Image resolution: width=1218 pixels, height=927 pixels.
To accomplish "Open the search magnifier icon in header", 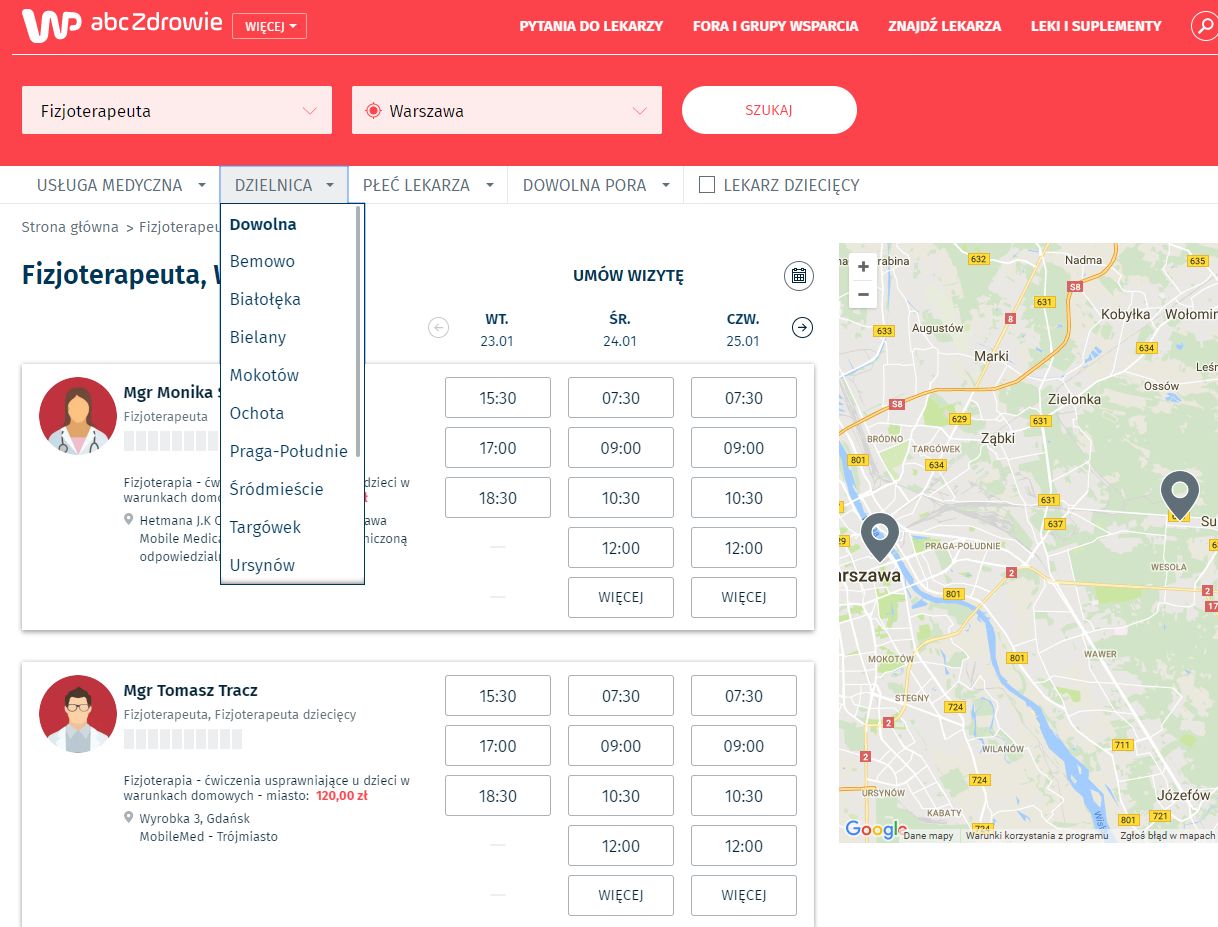I will (x=1205, y=26).
